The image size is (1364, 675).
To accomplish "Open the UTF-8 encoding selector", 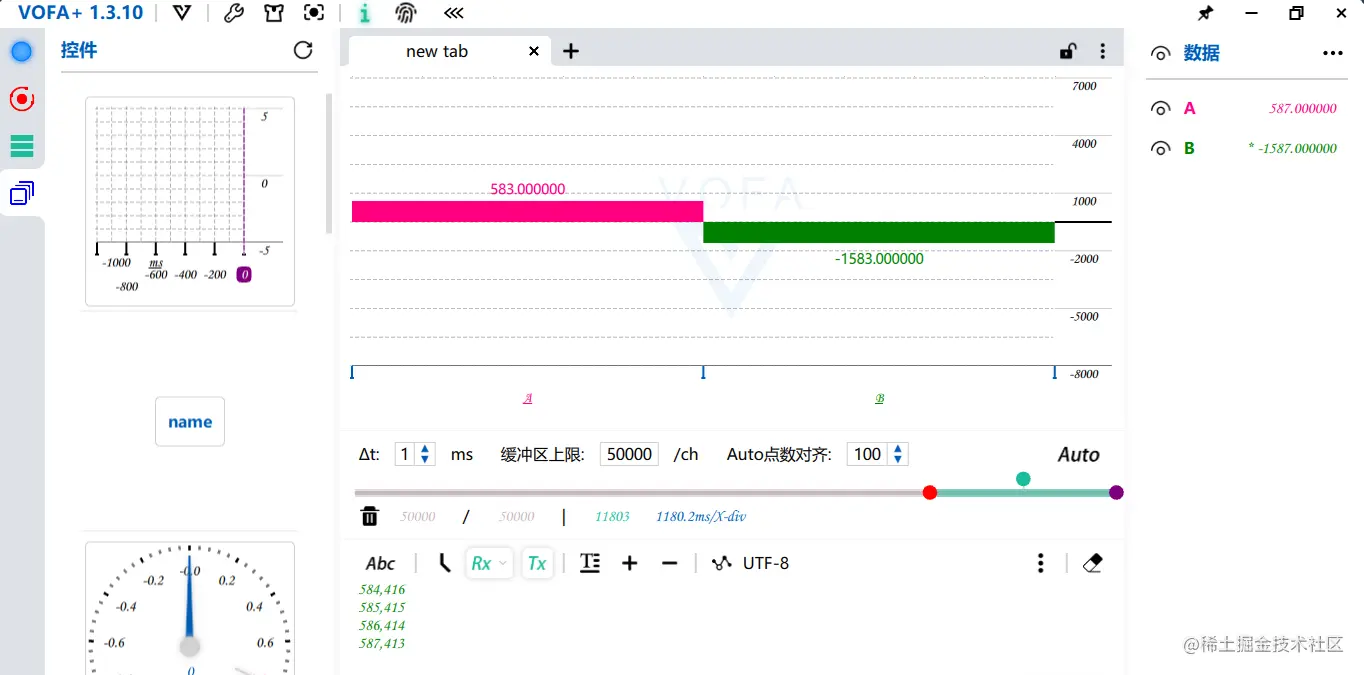I will (750, 563).
